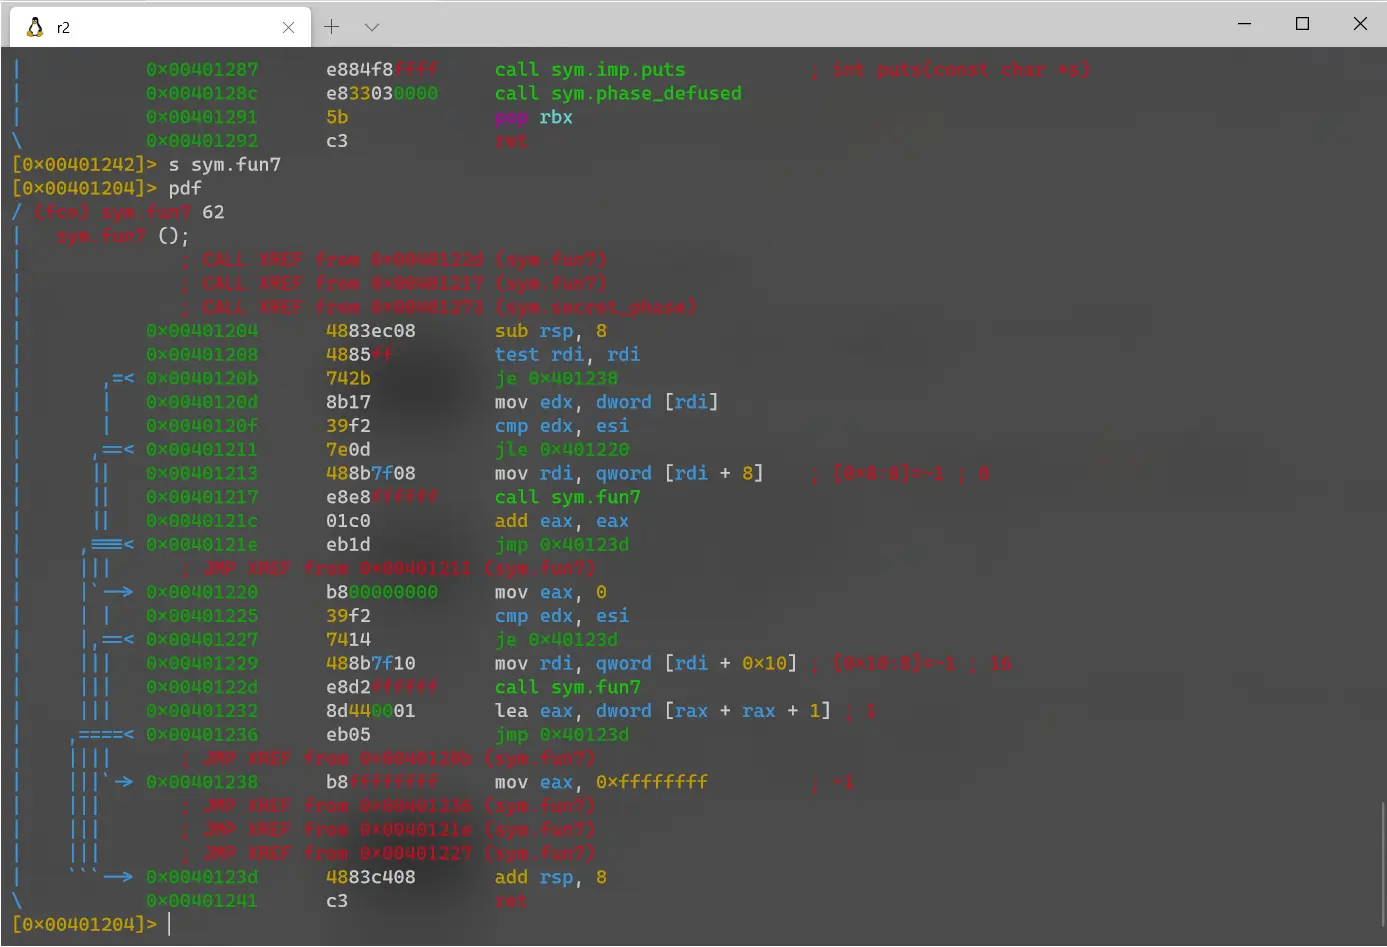Click opcode bytes 488b7f08

(x=371, y=473)
